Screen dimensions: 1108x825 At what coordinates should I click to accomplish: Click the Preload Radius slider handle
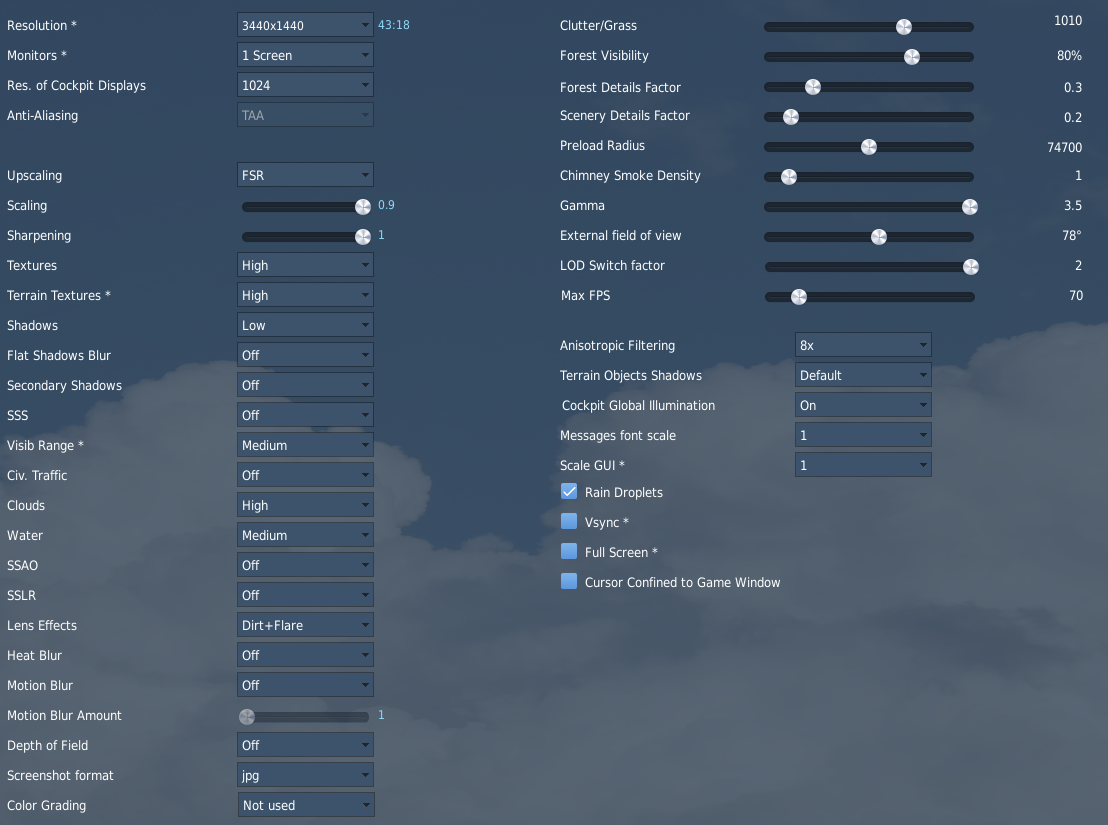[x=868, y=147]
